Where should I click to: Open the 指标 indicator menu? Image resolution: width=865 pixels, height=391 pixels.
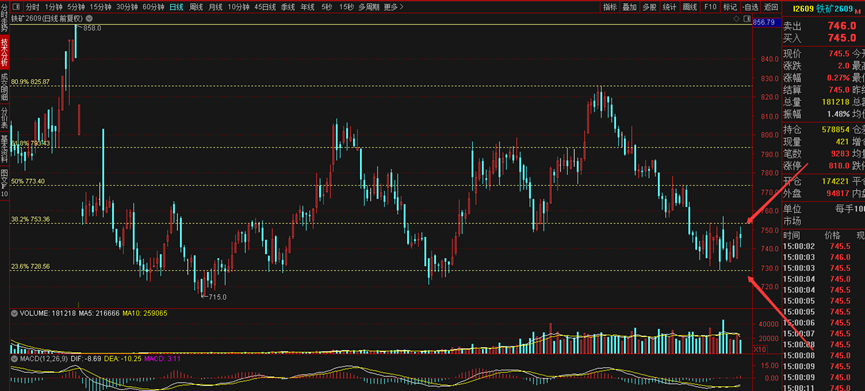click(610, 7)
